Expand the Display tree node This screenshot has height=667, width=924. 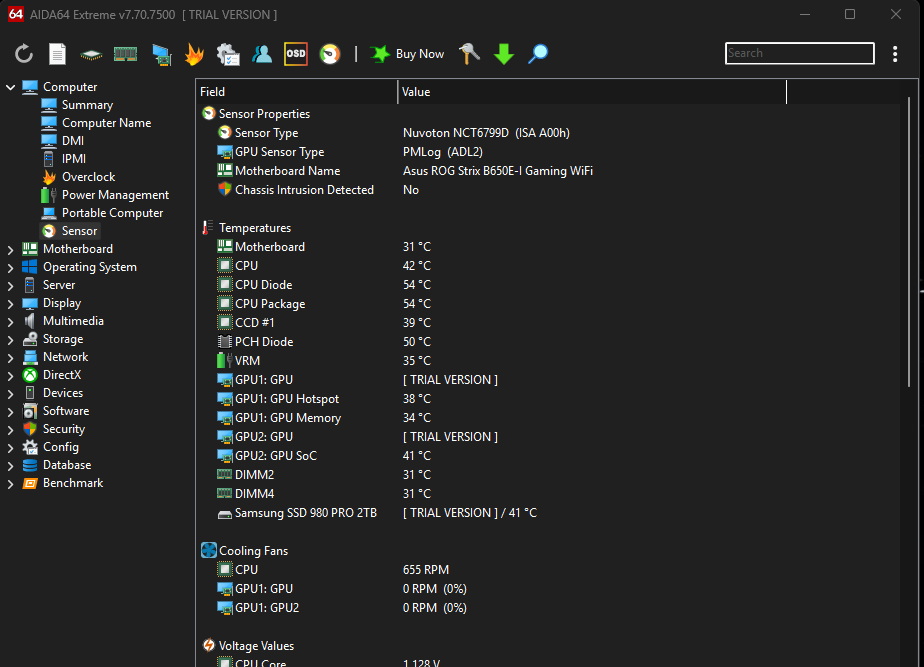coord(10,304)
